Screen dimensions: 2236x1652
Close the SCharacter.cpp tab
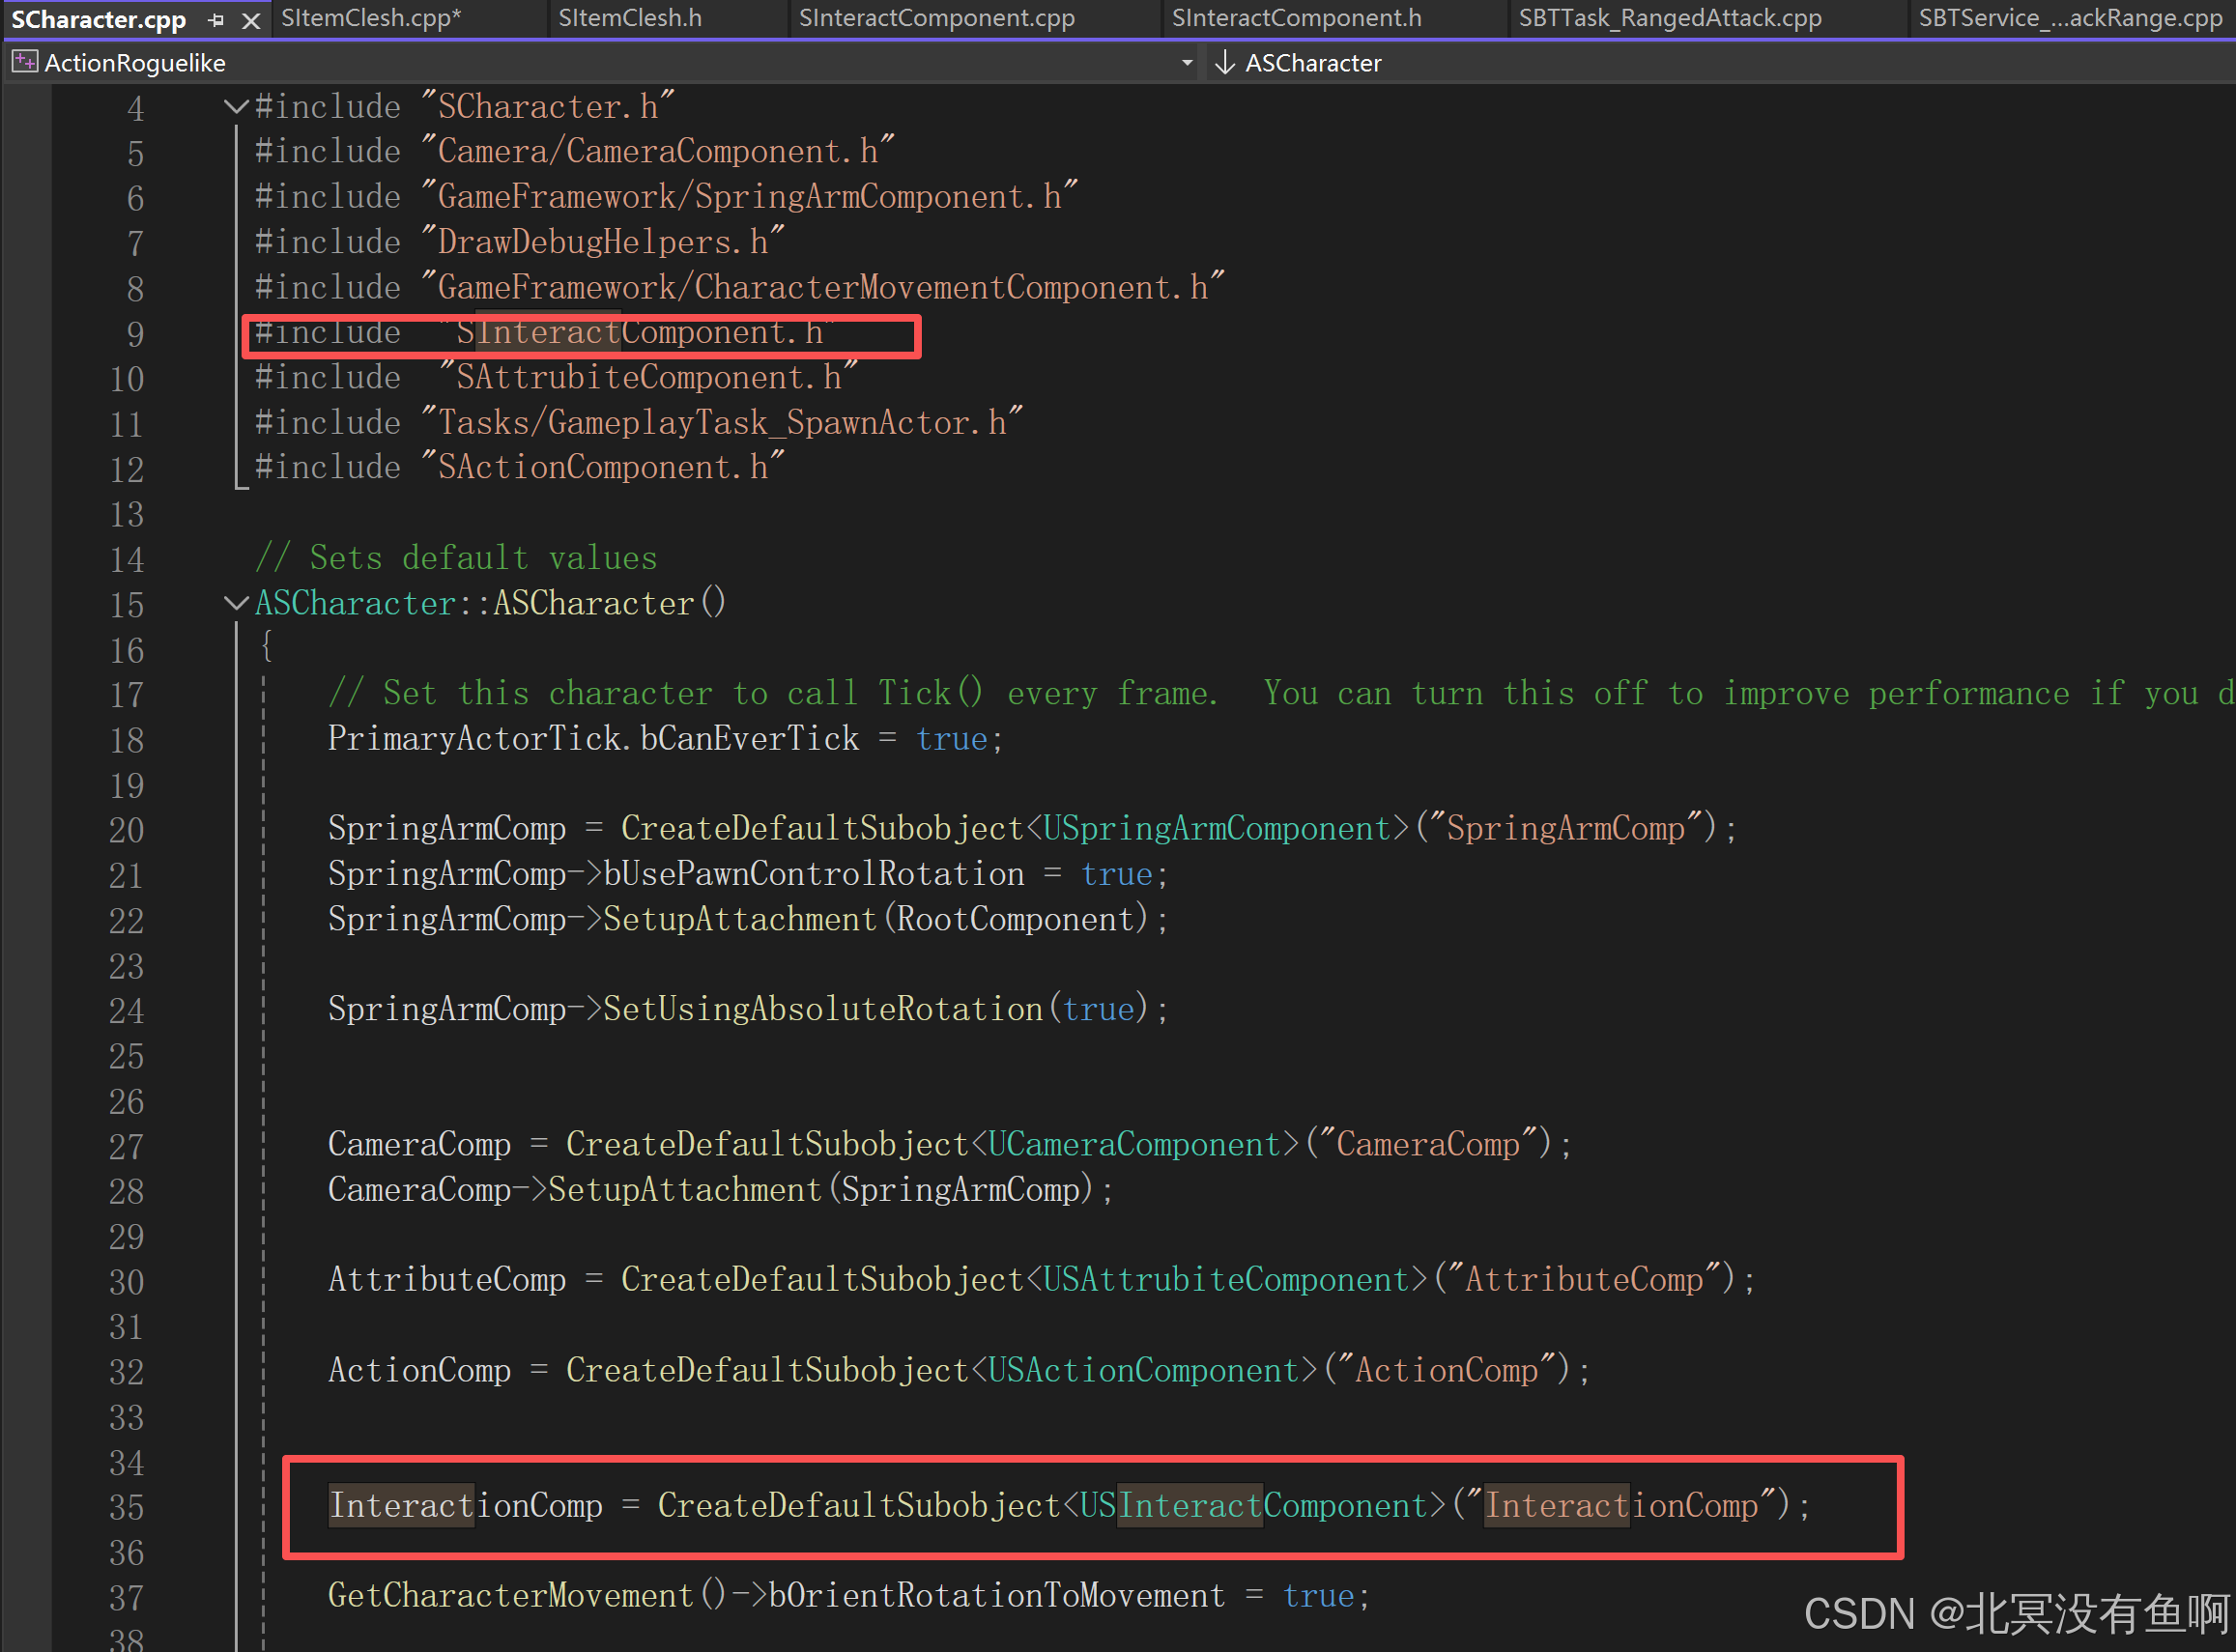[251, 20]
